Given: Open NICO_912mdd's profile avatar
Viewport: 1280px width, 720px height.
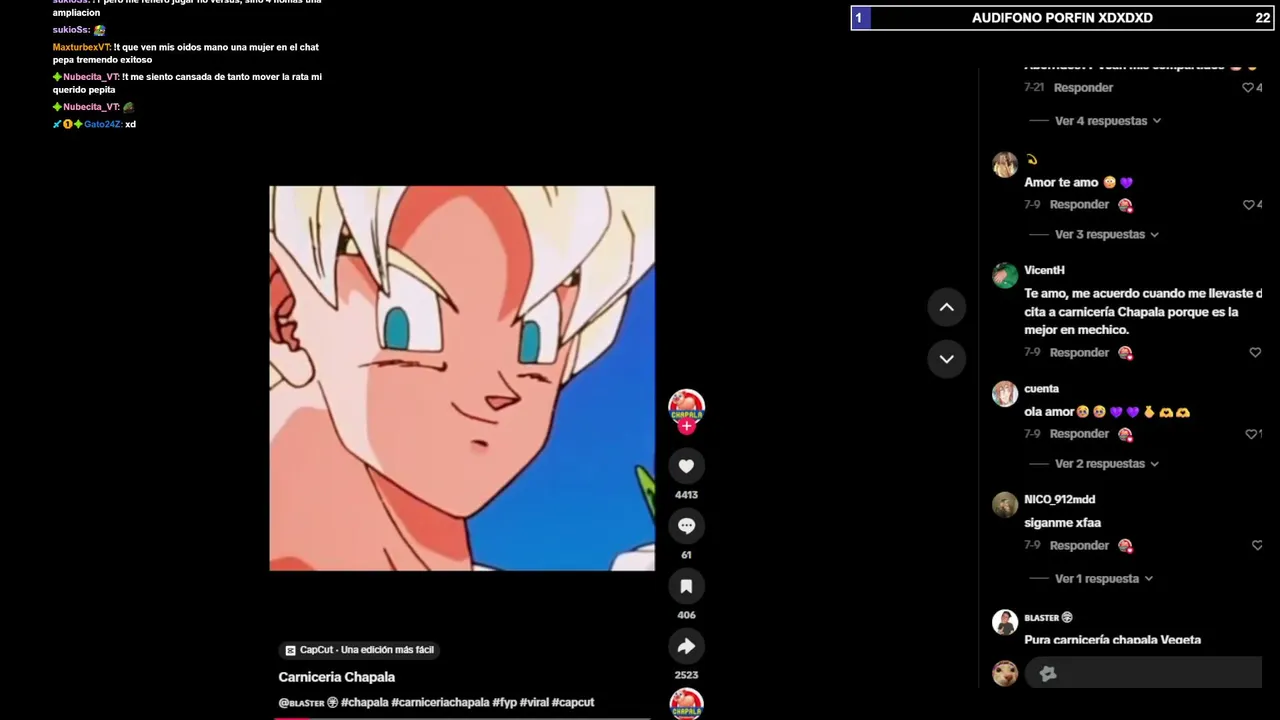Looking at the screenshot, I should [1005, 505].
